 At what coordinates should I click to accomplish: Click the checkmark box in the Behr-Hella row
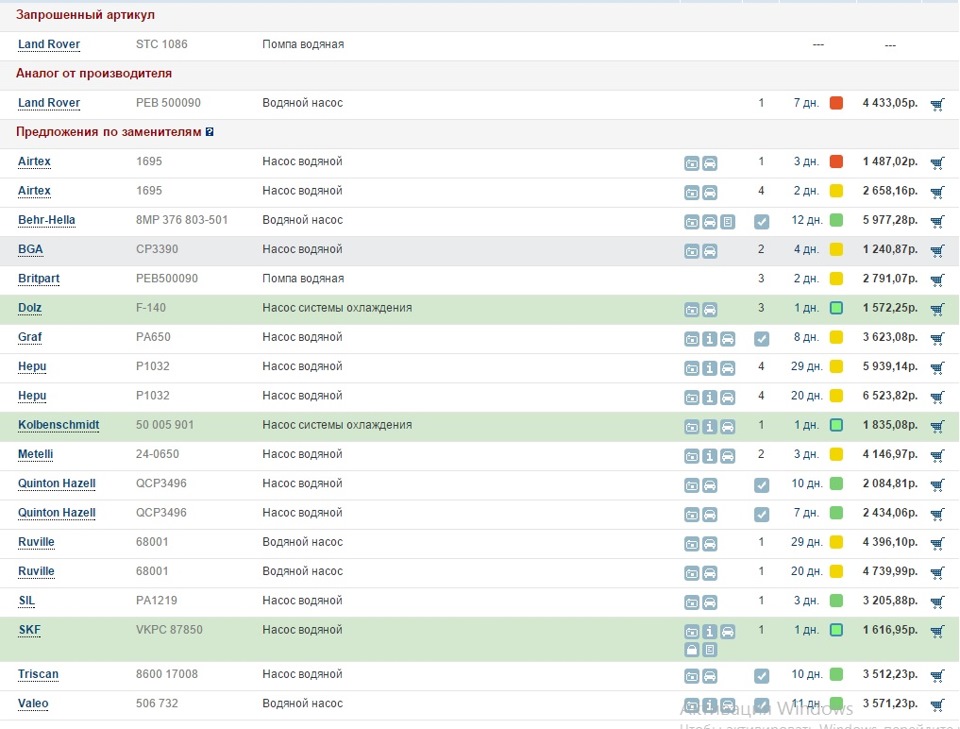(x=761, y=222)
